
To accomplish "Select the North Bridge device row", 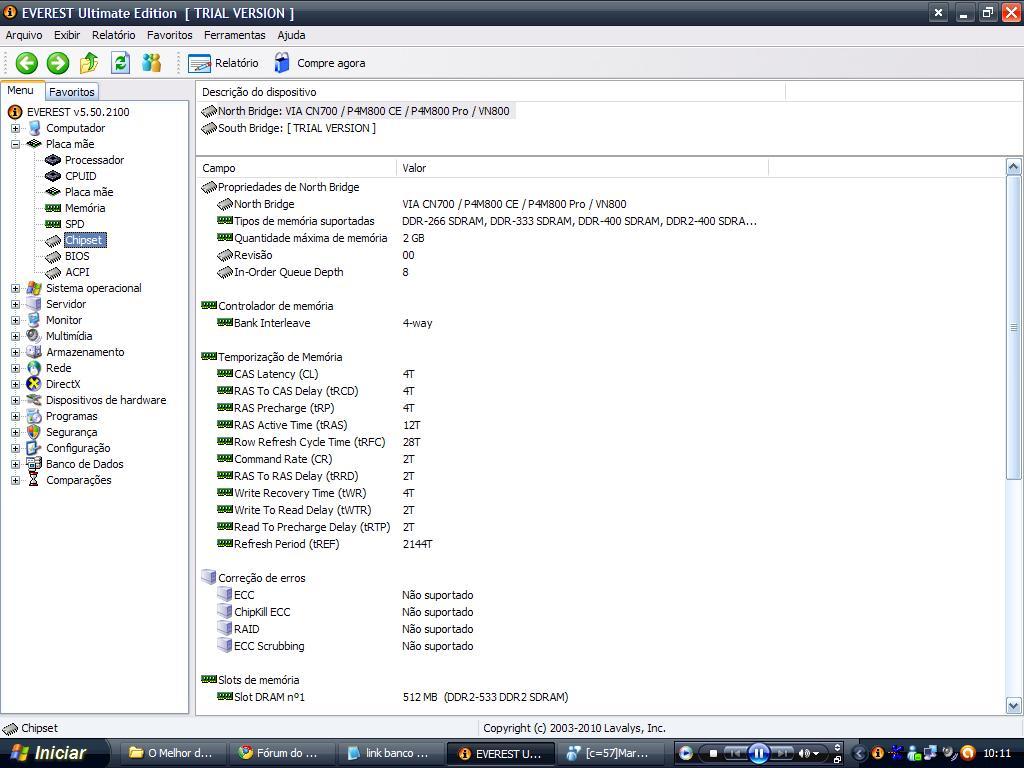I will [x=356, y=111].
